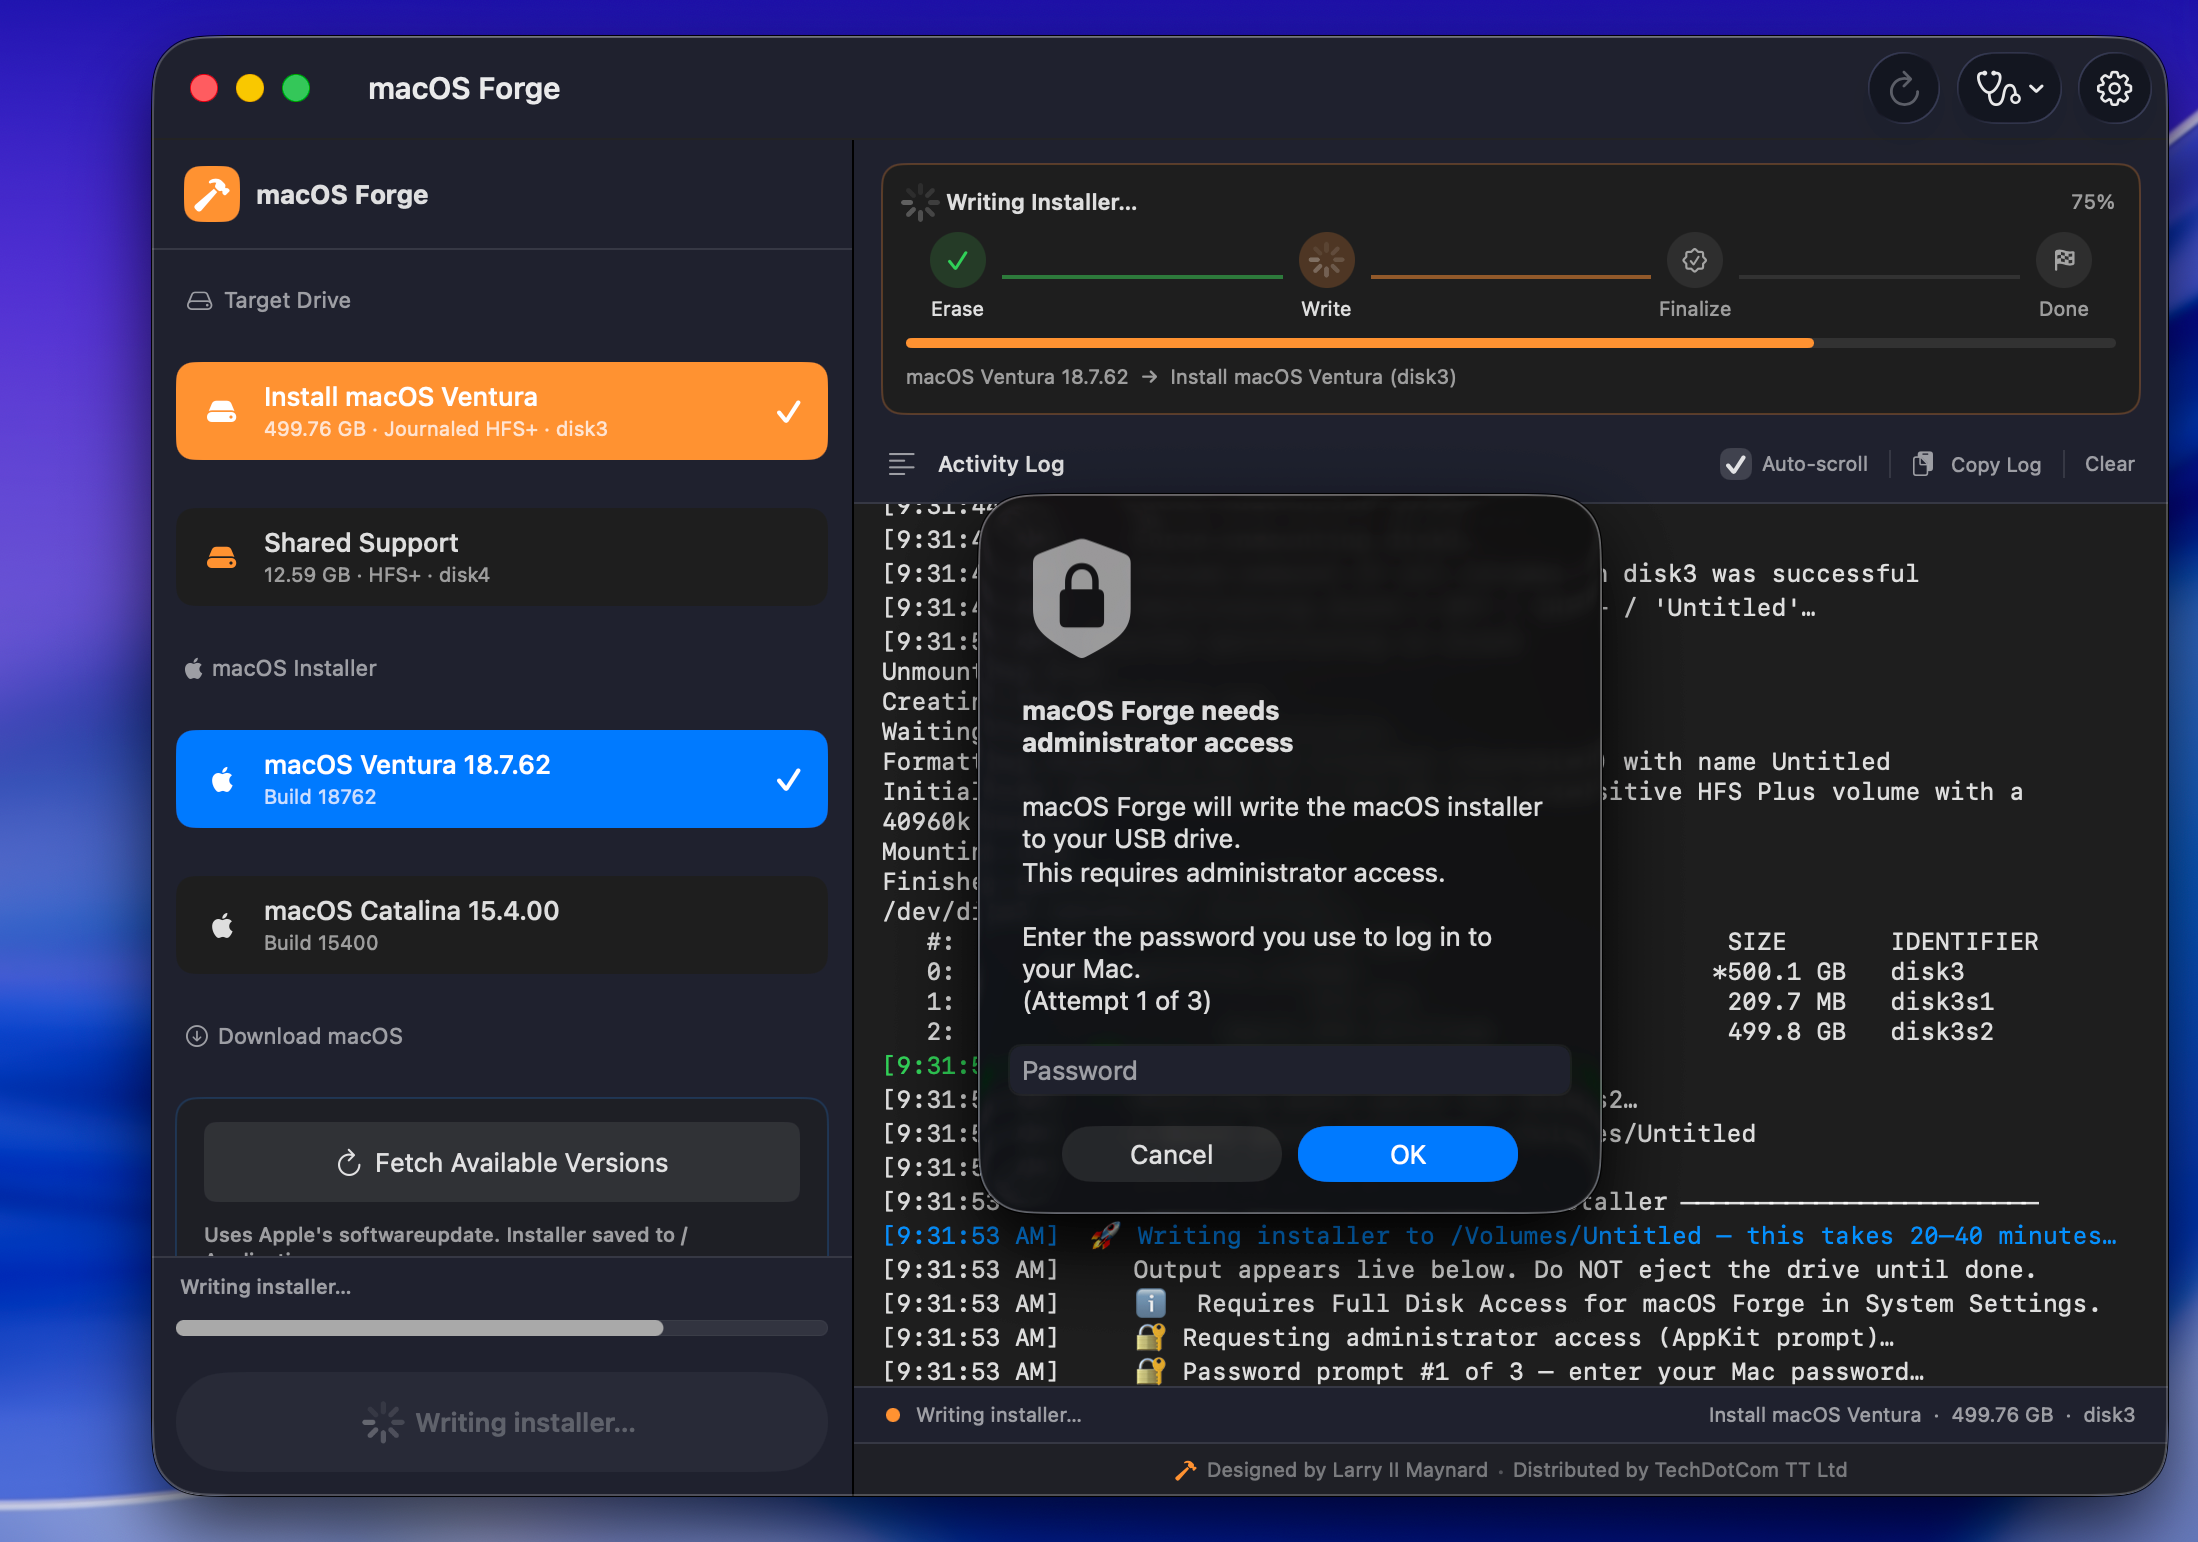Click the Install macOS Ventura drive icon
This screenshot has width=2198, height=1542.
point(221,411)
